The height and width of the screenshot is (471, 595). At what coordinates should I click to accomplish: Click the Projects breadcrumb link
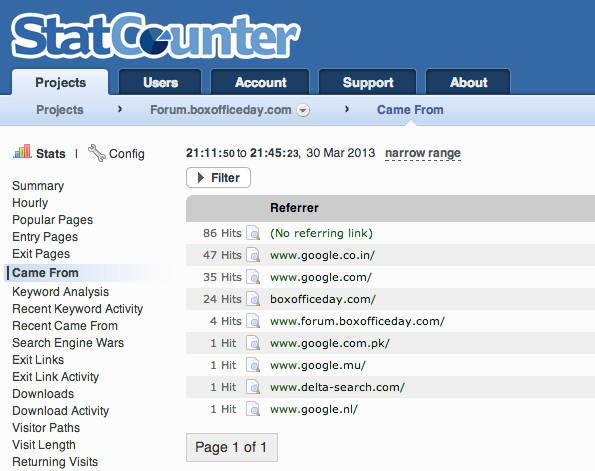[60, 110]
